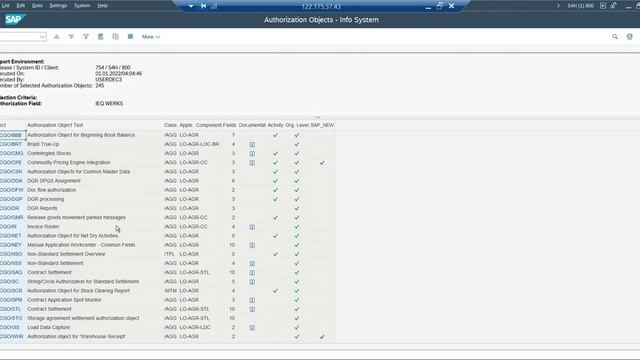The width and height of the screenshot is (640, 360).
Task: Expand the chevron beside S4H (1) 800
Action: point(558,6)
